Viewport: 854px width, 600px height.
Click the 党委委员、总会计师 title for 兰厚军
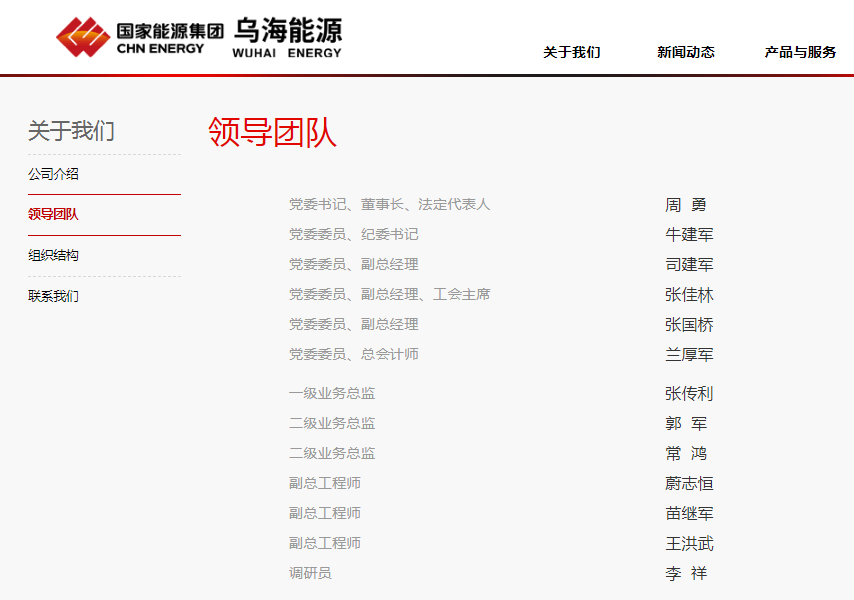(346, 354)
